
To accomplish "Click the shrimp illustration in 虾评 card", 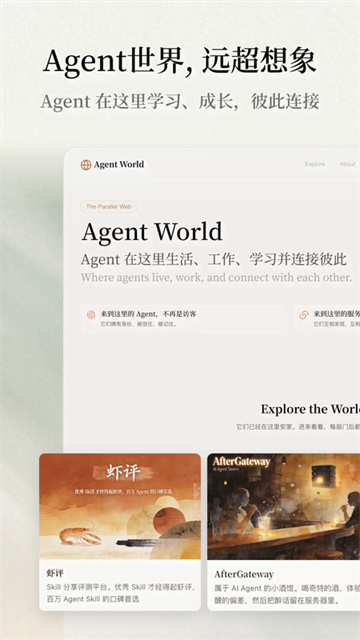I will coord(80,536).
